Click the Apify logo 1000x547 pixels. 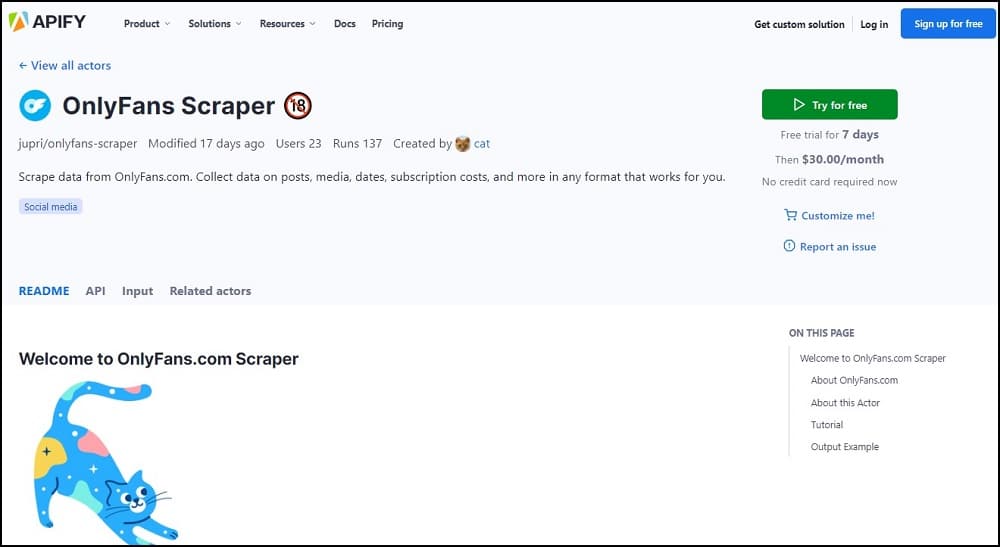(47, 22)
